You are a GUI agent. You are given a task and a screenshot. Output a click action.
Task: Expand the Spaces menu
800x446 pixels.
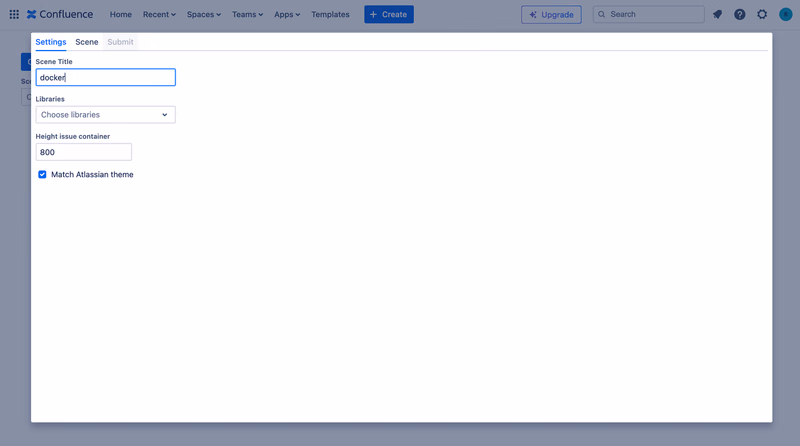click(x=204, y=14)
